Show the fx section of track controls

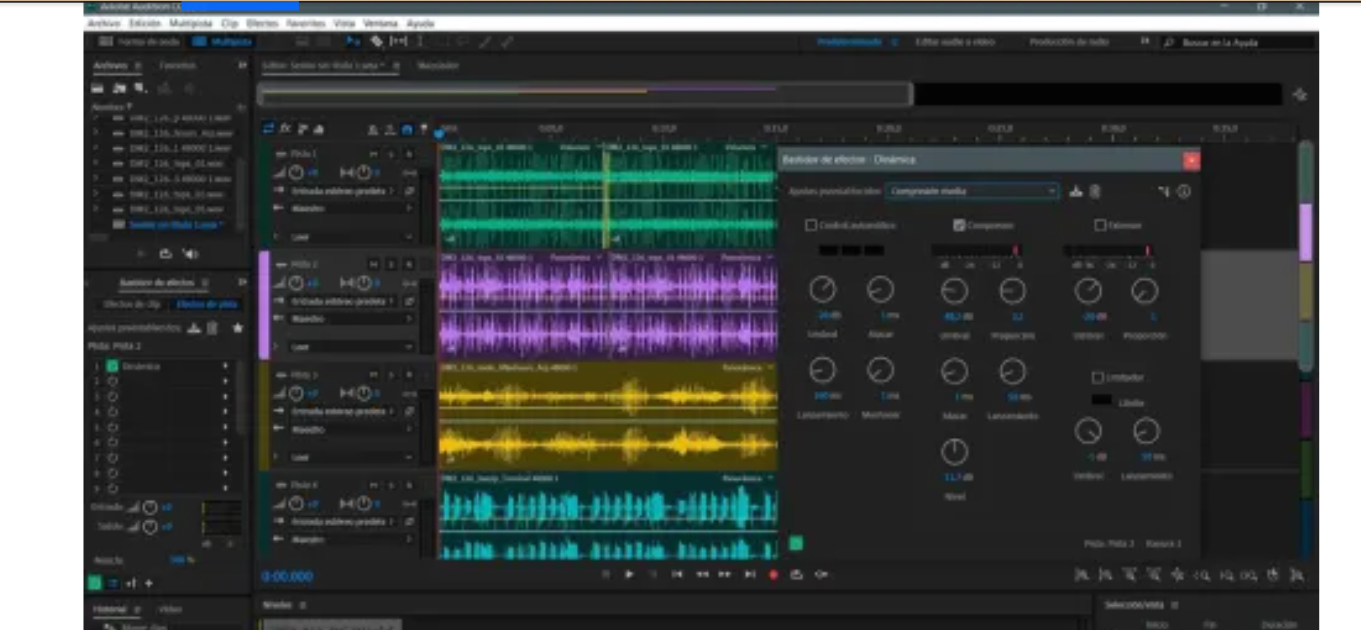coord(285,129)
